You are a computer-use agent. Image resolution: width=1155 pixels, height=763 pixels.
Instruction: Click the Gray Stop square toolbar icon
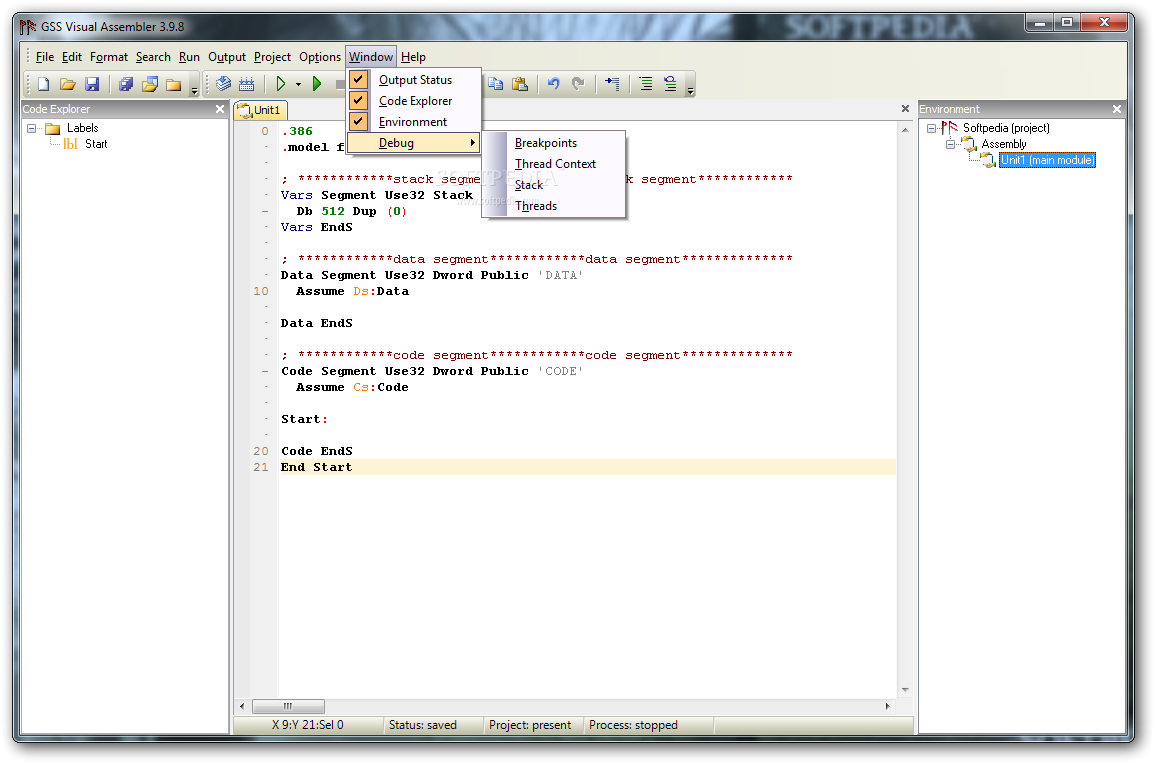click(x=340, y=84)
